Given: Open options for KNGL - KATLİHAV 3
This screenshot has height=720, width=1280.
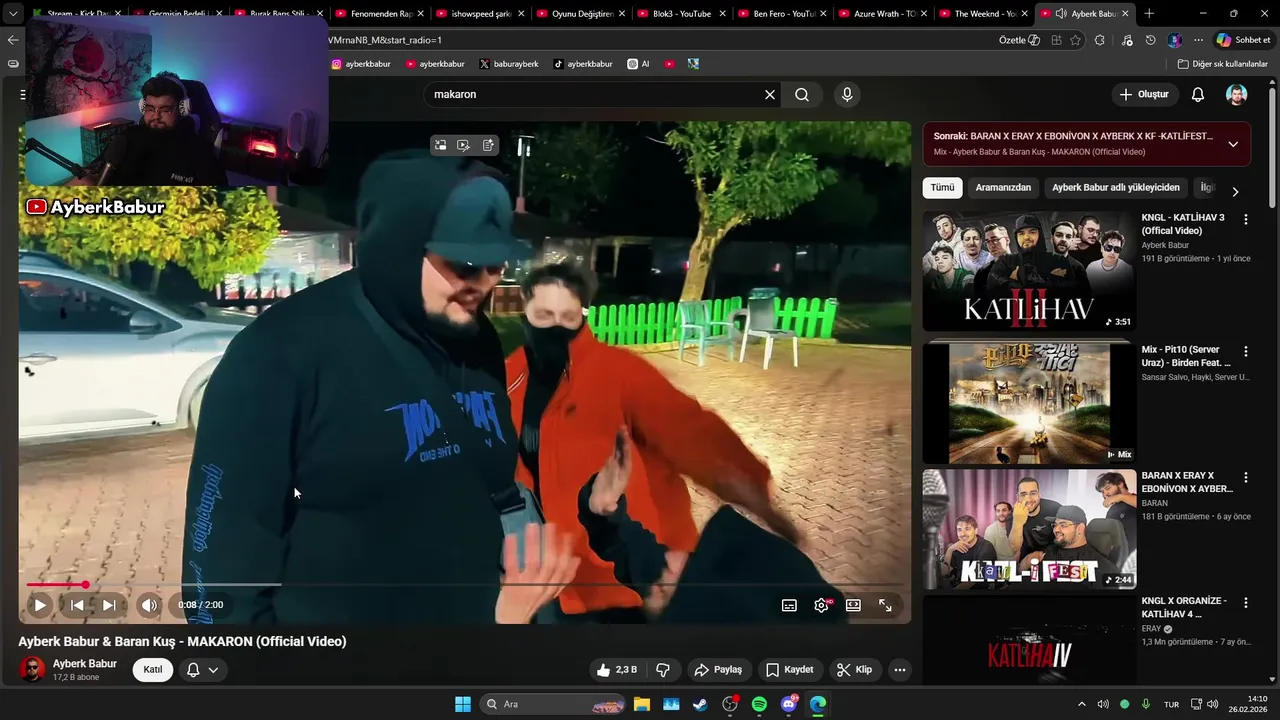Looking at the screenshot, I should pyautogui.click(x=1246, y=219).
